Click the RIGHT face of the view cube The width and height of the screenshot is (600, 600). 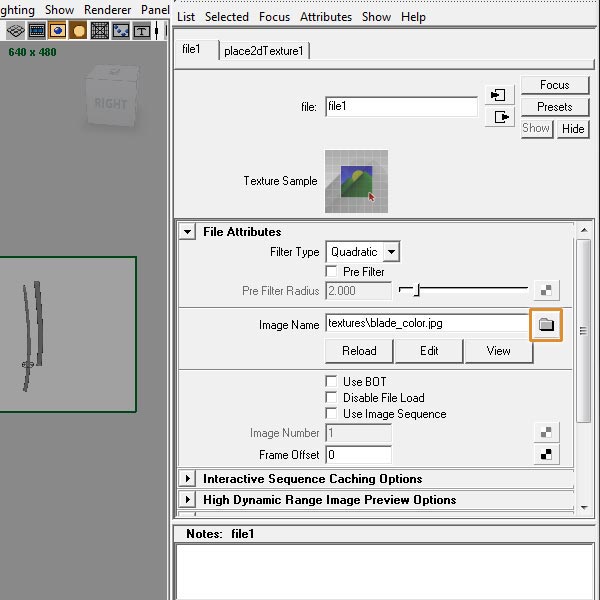[x=110, y=103]
